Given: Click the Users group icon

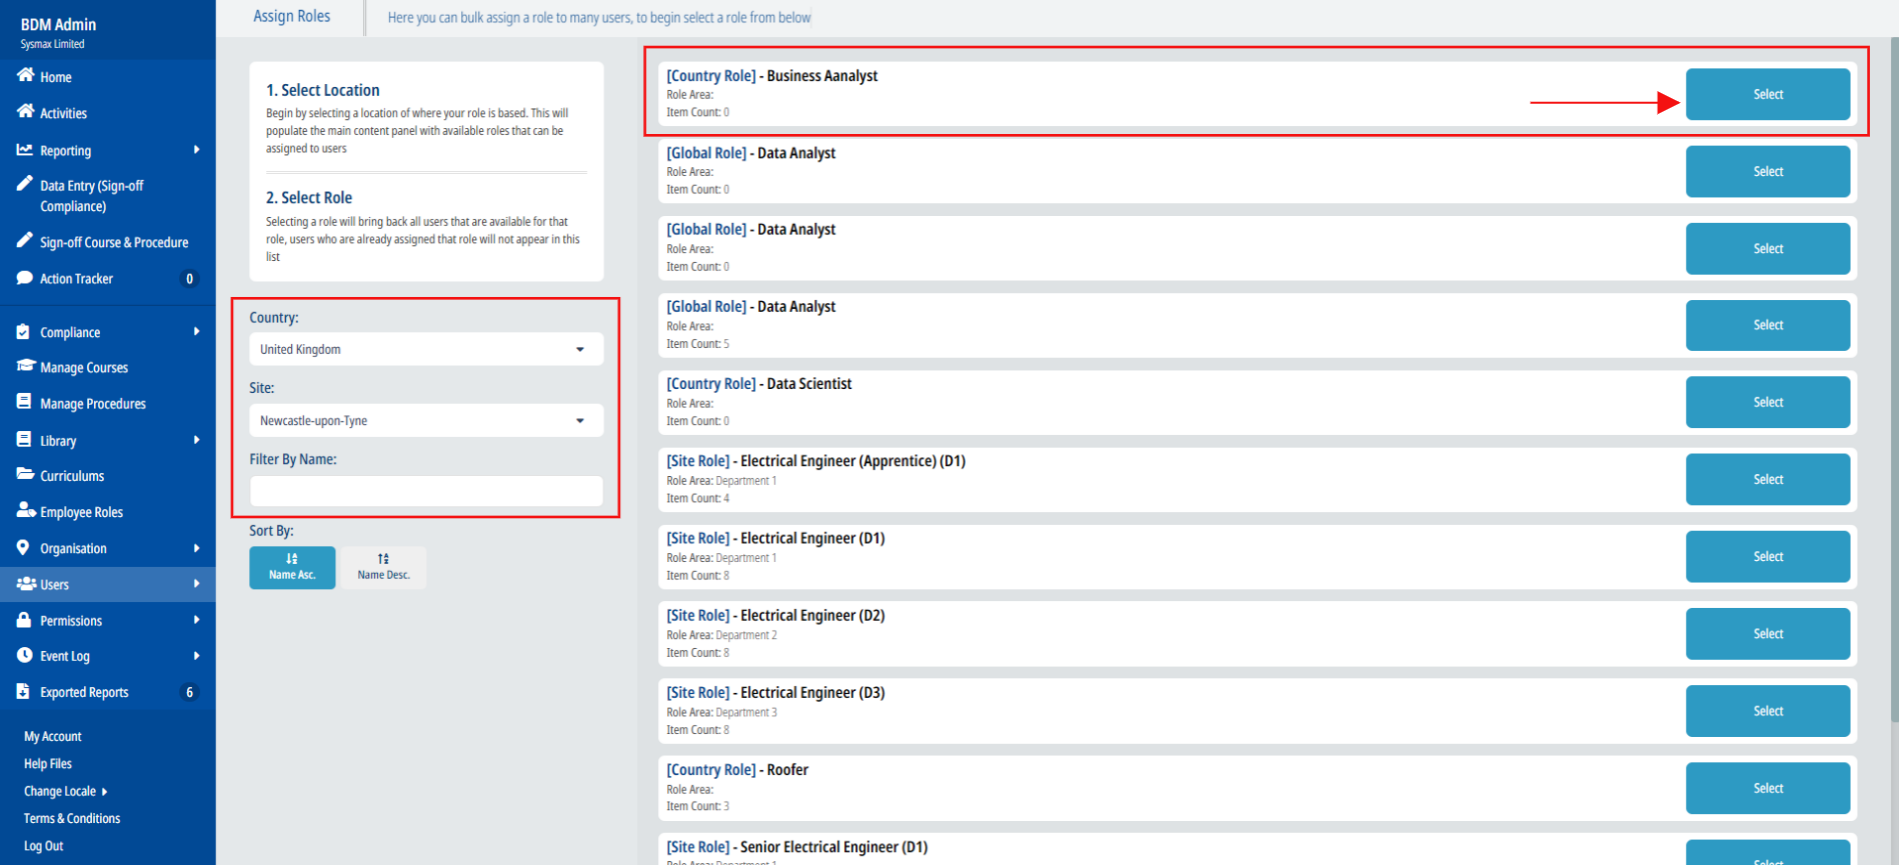Looking at the screenshot, I should click(x=26, y=583).
